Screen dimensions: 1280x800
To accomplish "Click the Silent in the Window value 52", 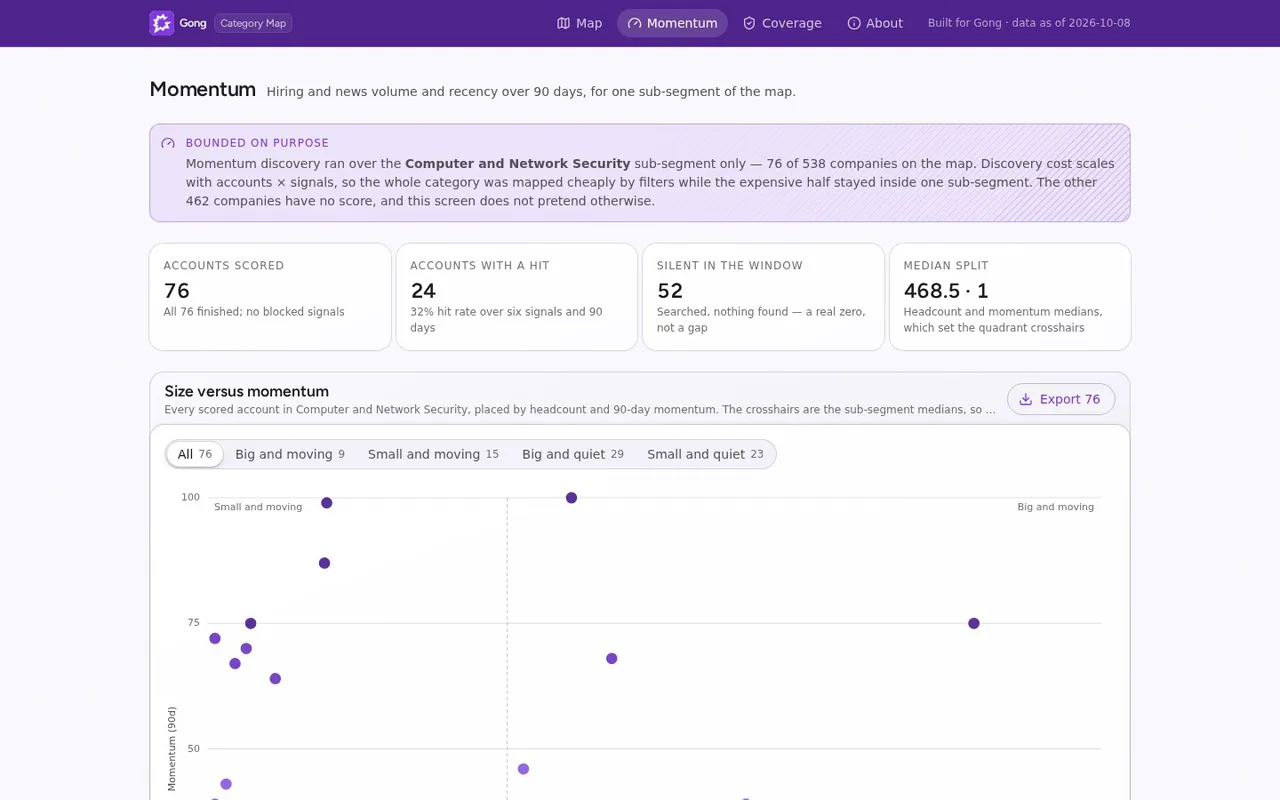I will (x=670, y=291).
